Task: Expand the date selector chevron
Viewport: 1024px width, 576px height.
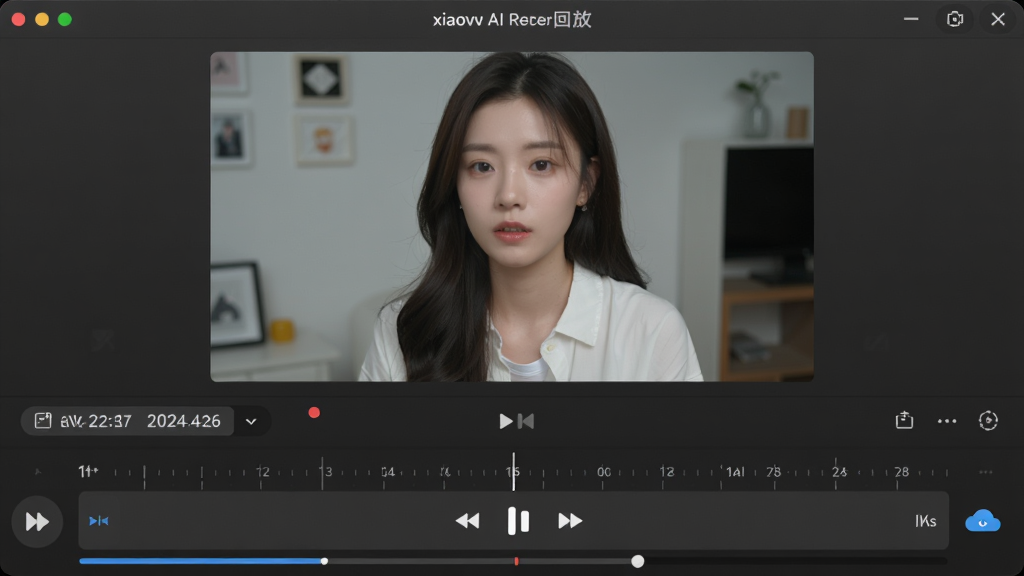Action: click(x=251, y=422)
